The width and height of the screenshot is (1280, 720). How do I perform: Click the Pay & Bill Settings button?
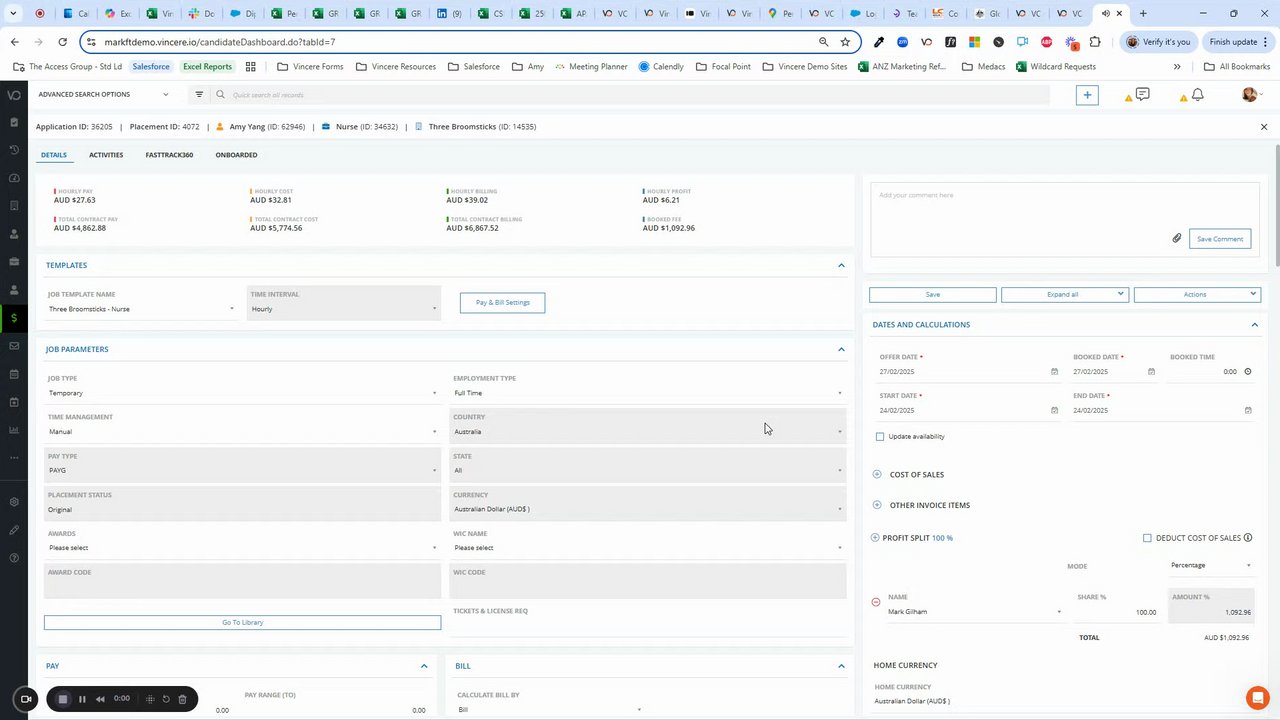(x=502, y=302)
